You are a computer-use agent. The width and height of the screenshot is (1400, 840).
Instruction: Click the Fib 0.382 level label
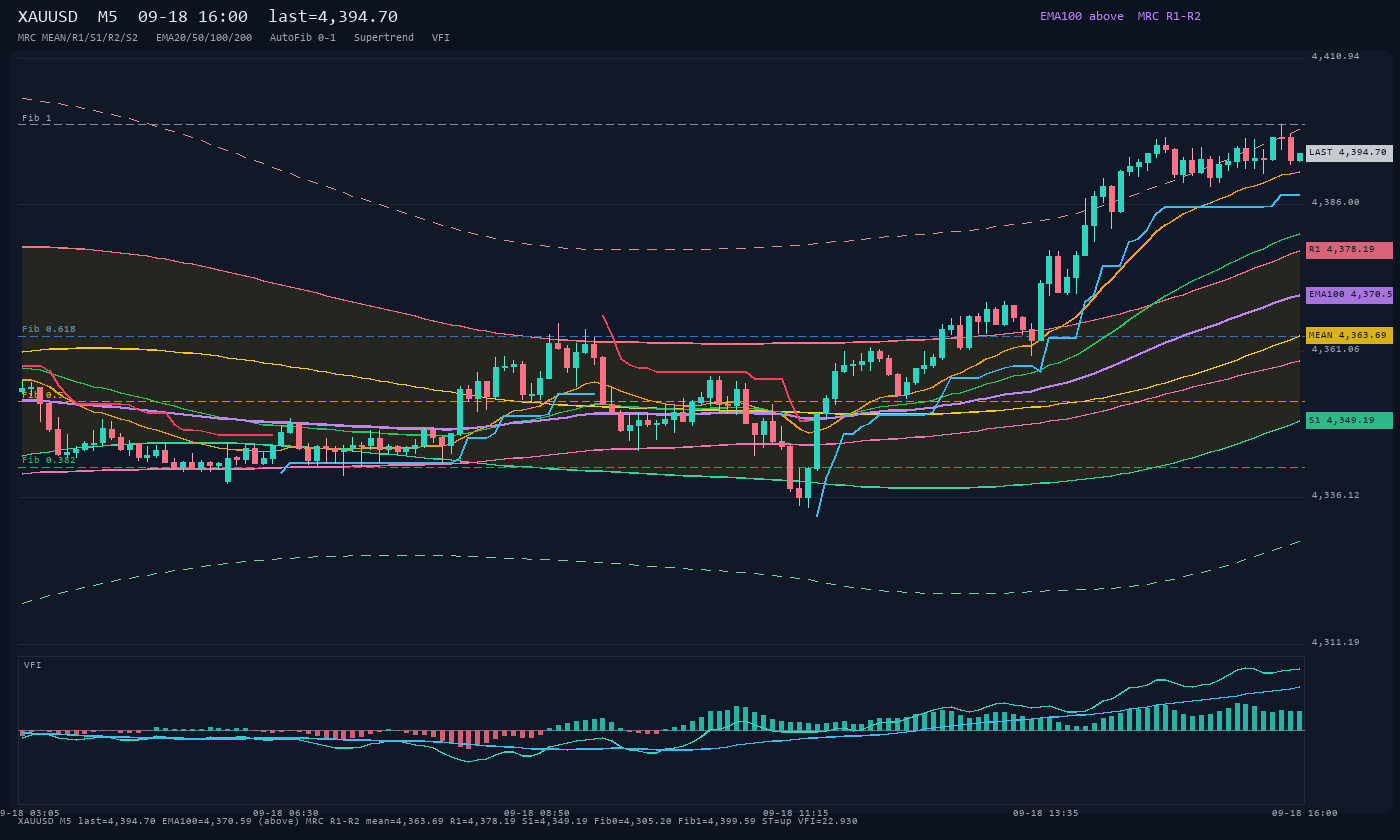[x=49, y=460]
